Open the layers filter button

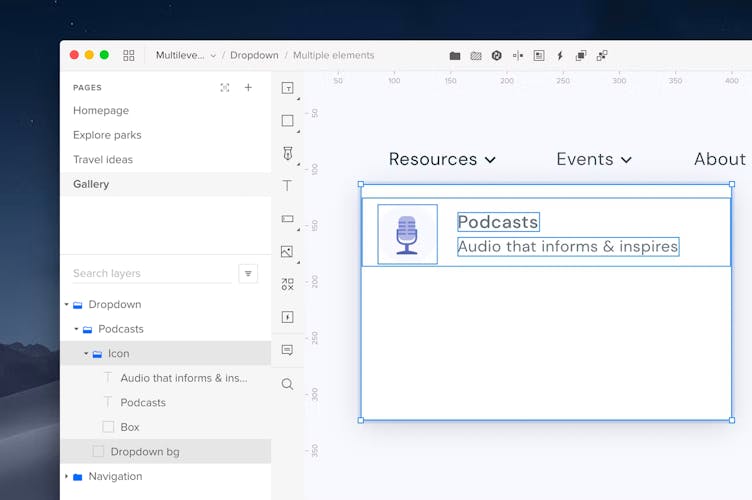[248, 273]
